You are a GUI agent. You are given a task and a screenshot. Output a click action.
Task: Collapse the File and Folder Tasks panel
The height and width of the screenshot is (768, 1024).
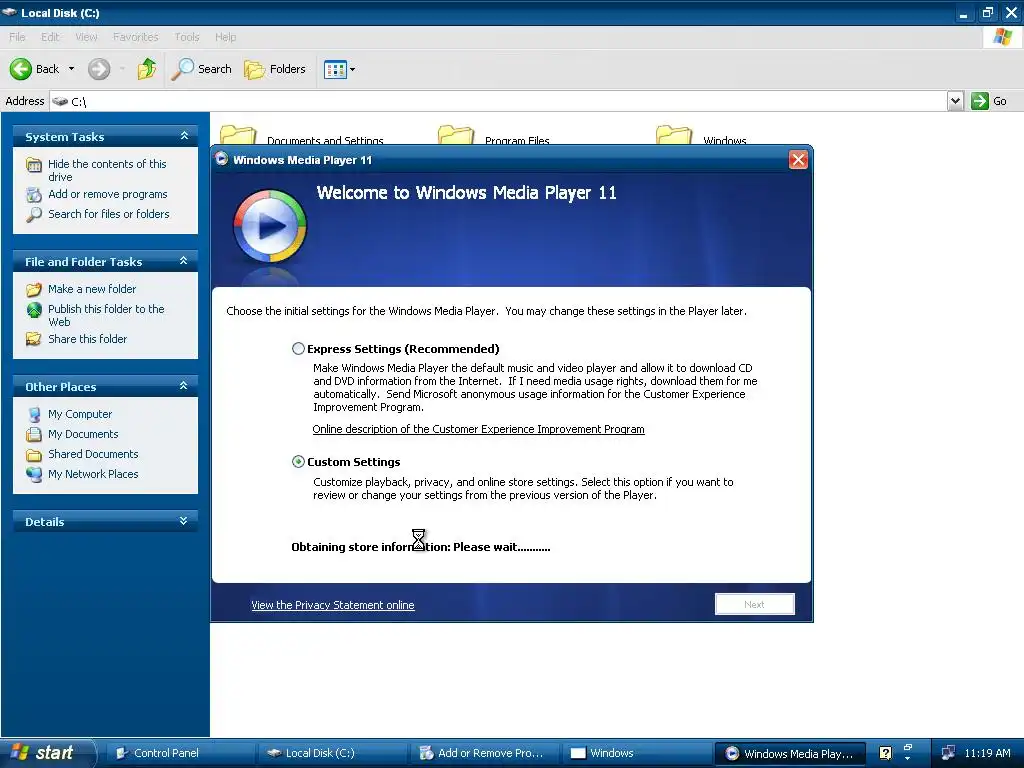coord(184,261)
